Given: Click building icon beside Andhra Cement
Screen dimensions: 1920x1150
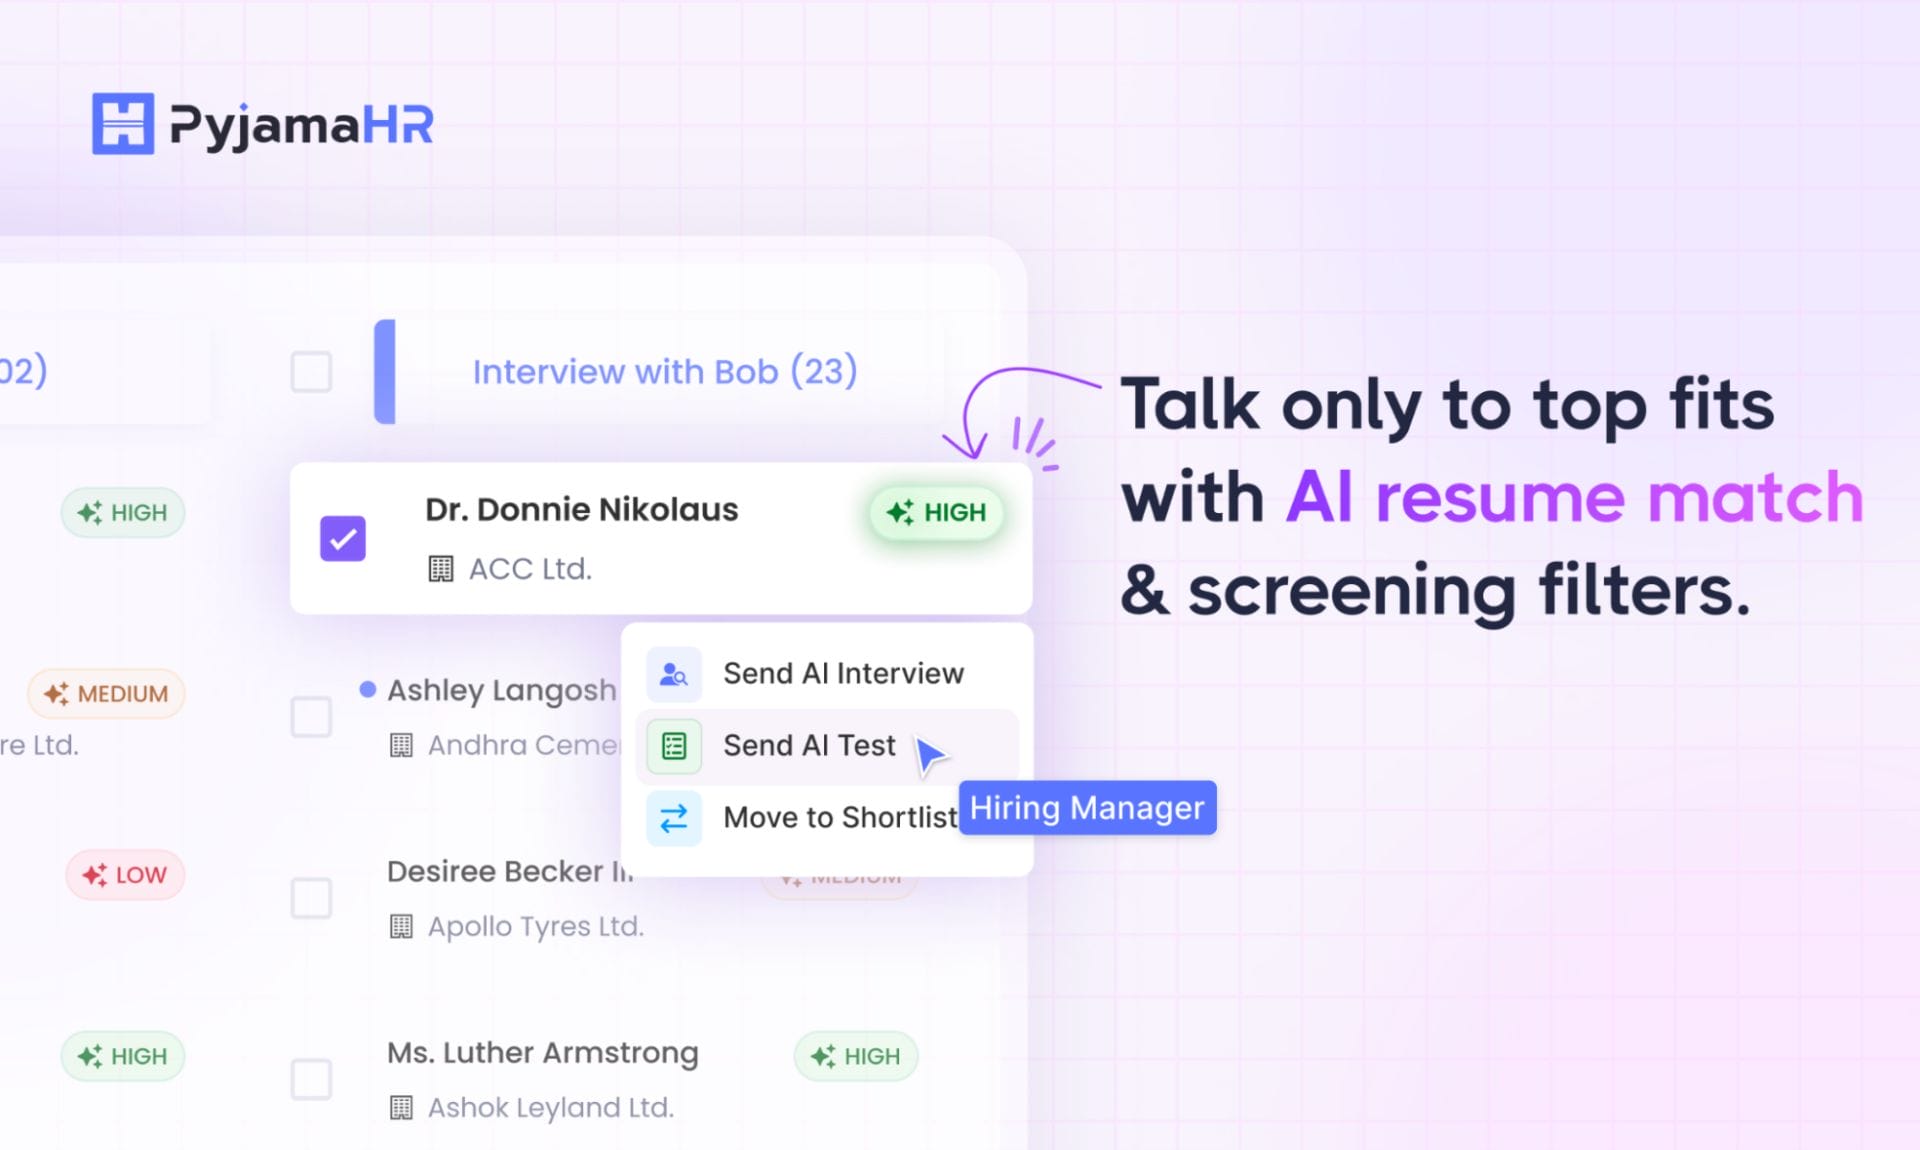Looking at the screenshot, I should point(401,745).
